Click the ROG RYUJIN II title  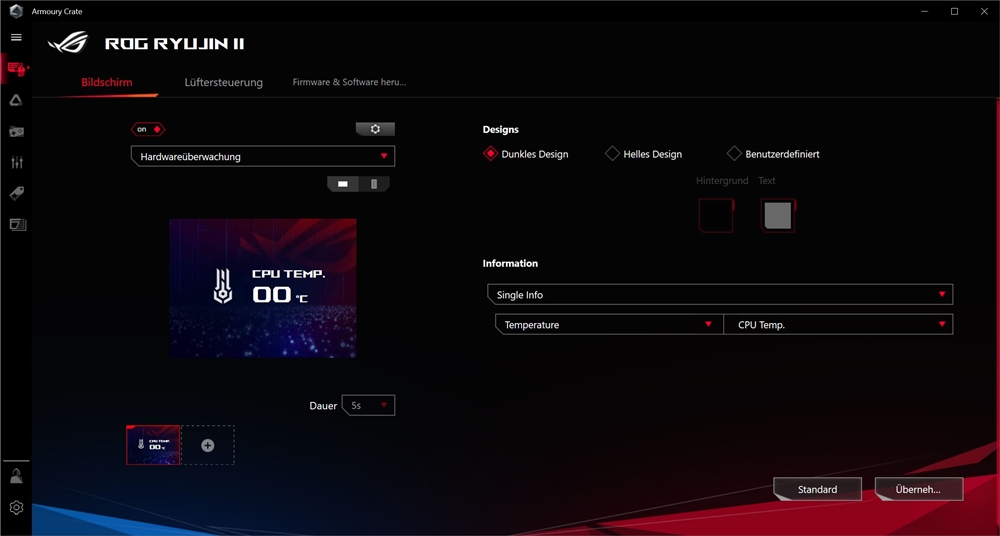[175, 43]
